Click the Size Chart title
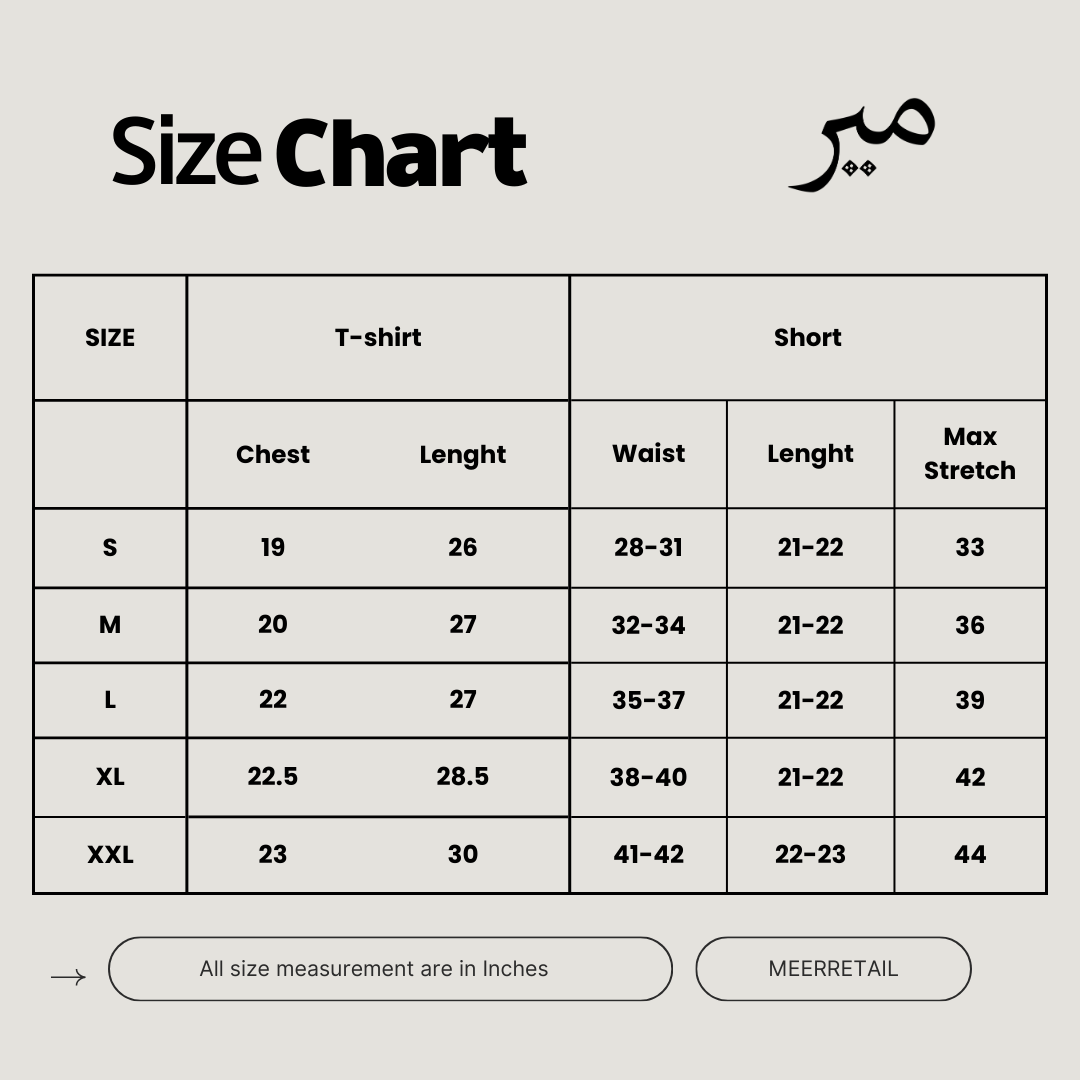The height and width of the screenshot is (1080, 1080). click(319, 152)
